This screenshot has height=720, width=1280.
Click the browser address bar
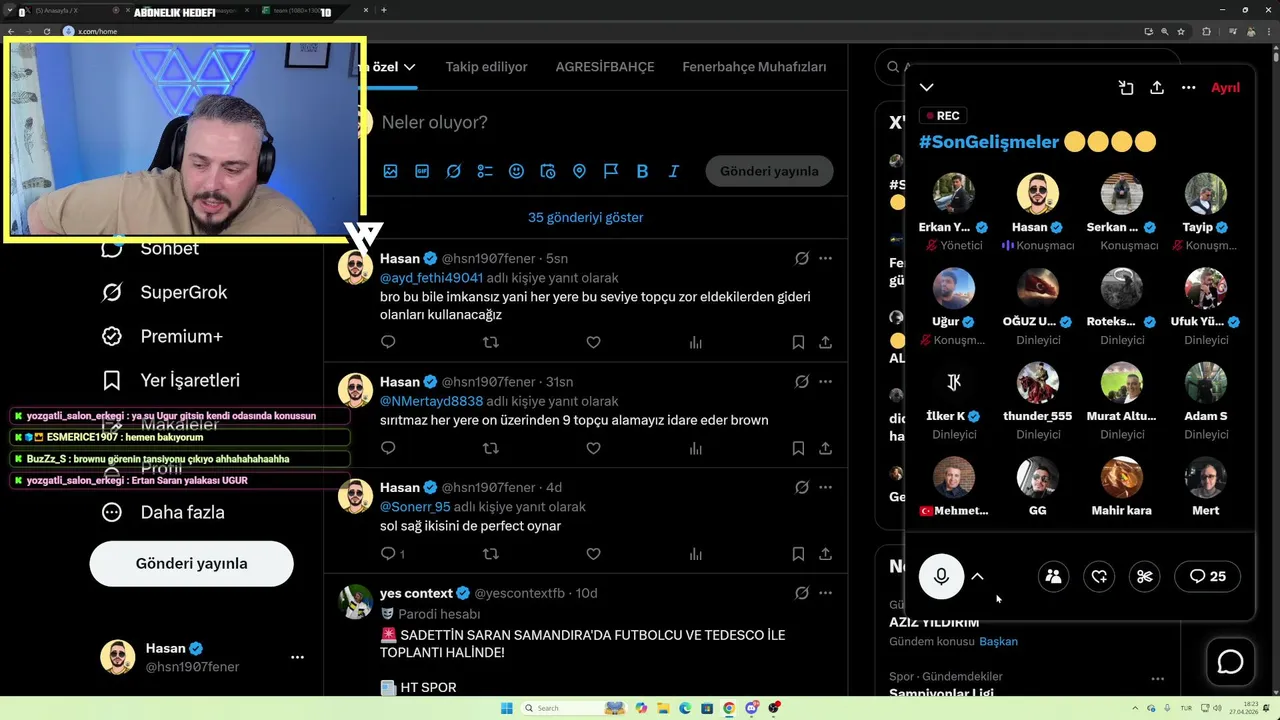pos(600,32)
